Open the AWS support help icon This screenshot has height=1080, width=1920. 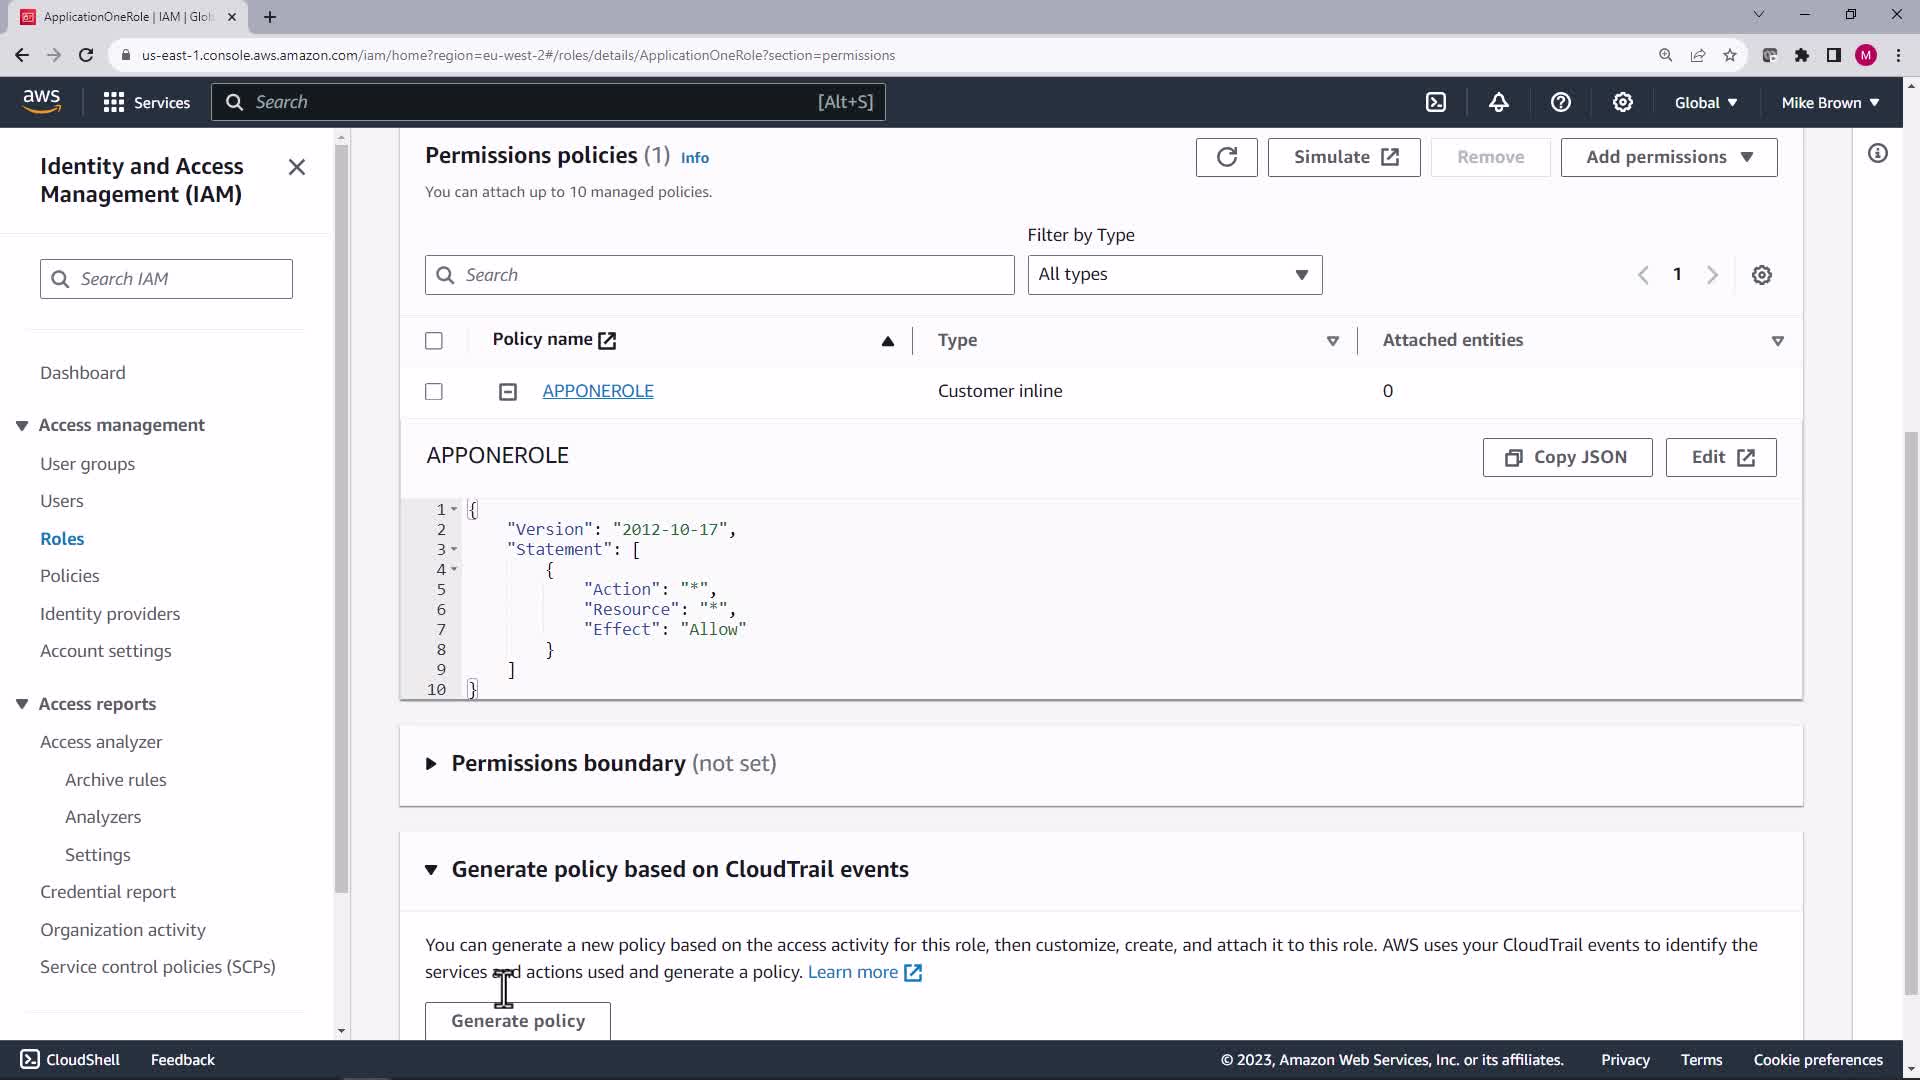tap(1560, 102)
